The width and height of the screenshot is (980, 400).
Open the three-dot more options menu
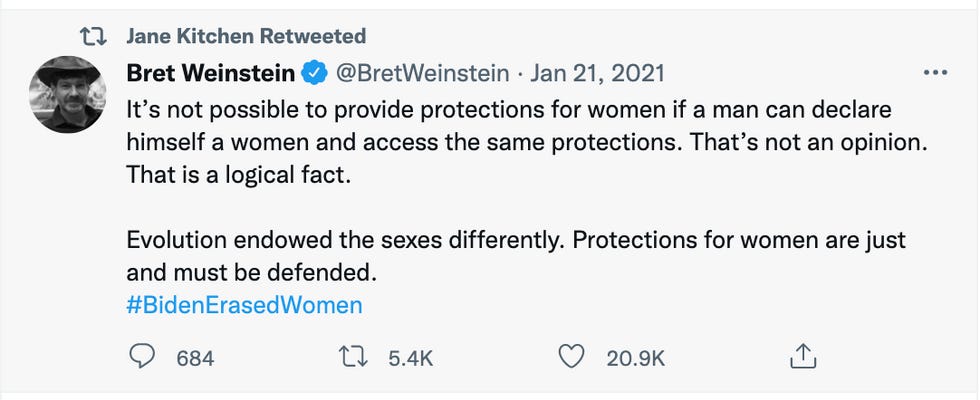pos(935,73)
